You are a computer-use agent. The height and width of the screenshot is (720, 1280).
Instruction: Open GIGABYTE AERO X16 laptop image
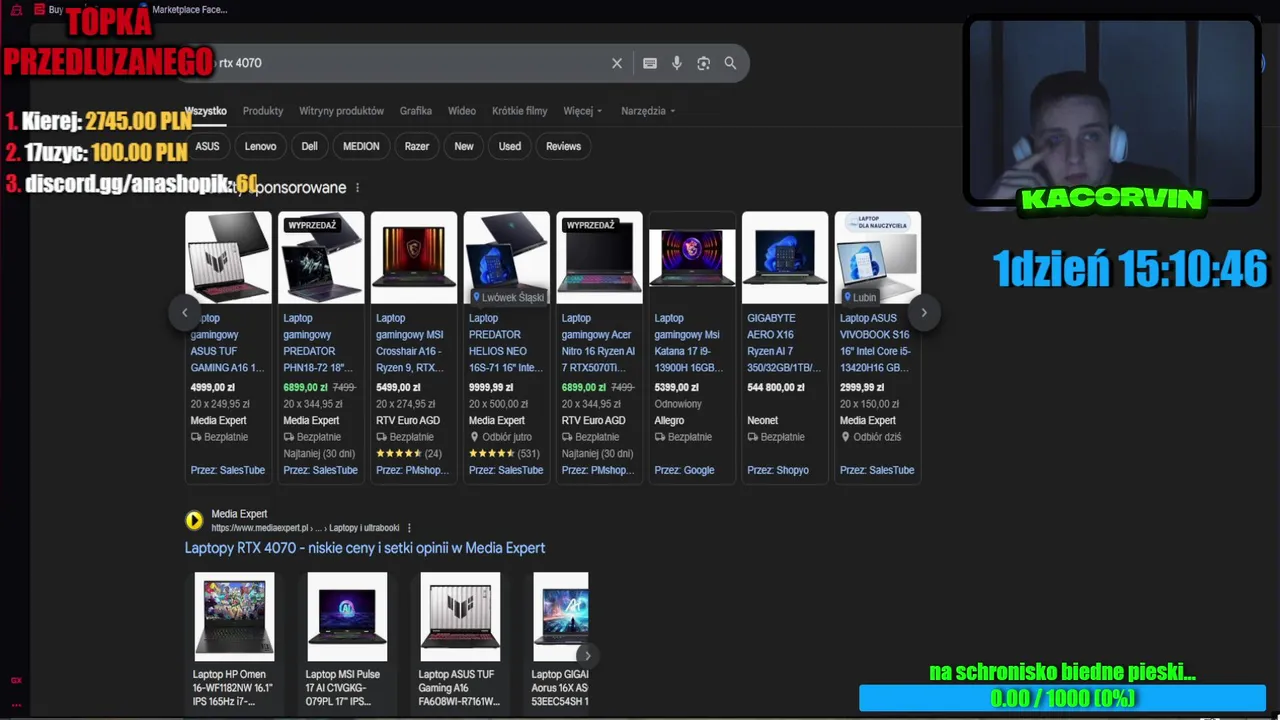pyautogui.click(x=785, y=258)
